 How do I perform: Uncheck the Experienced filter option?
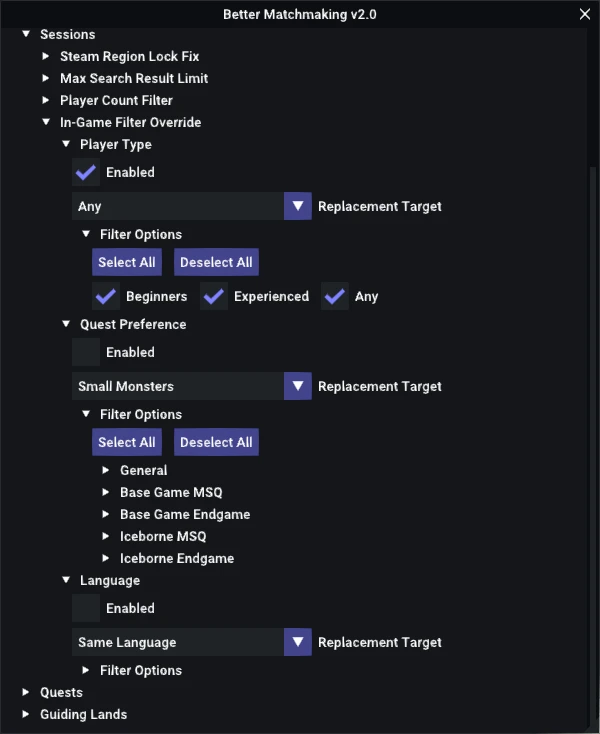point(214,296)
